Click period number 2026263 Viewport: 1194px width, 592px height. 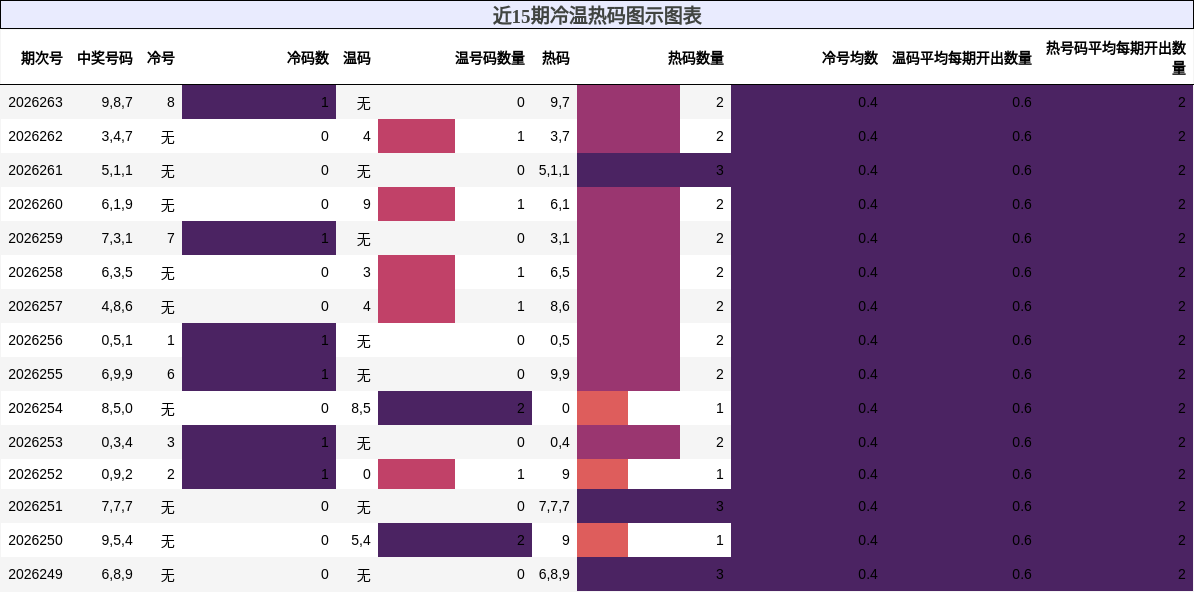36,102
